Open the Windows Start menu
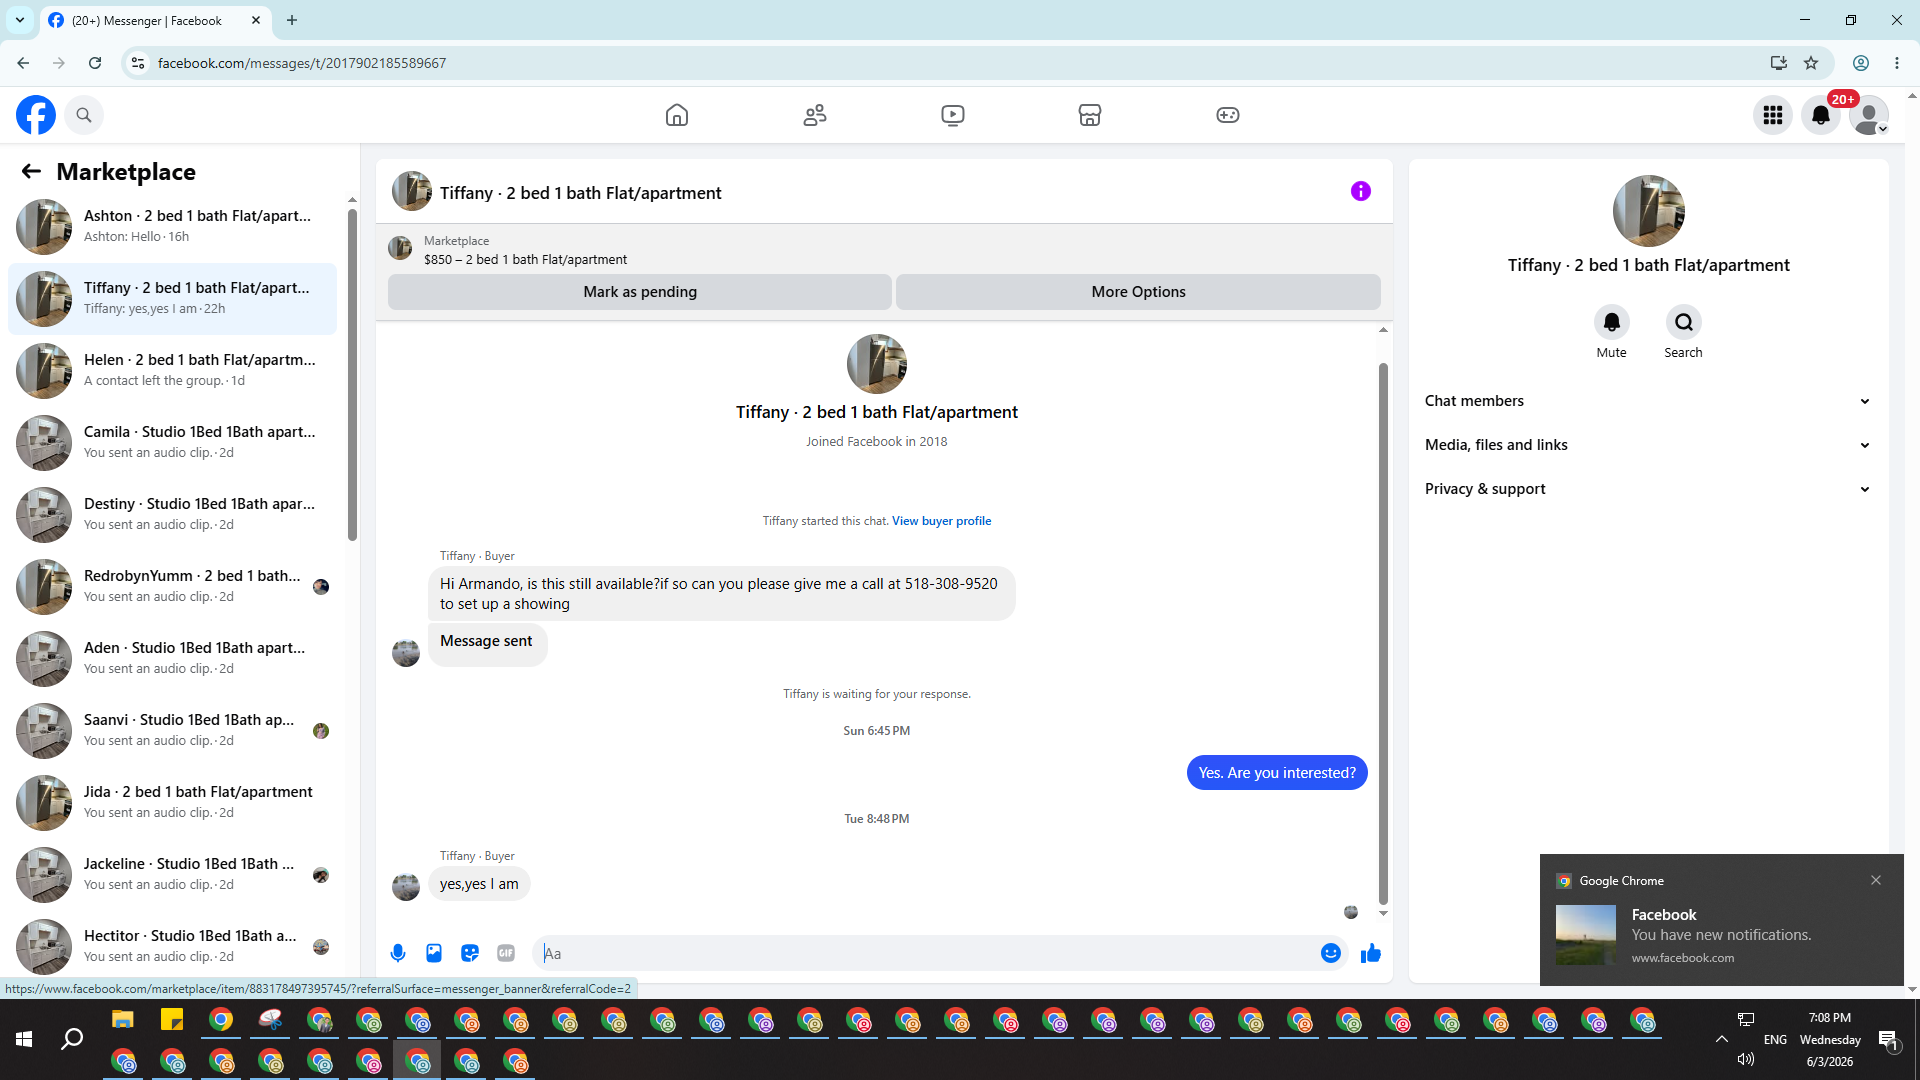 tap(24, 1040)
